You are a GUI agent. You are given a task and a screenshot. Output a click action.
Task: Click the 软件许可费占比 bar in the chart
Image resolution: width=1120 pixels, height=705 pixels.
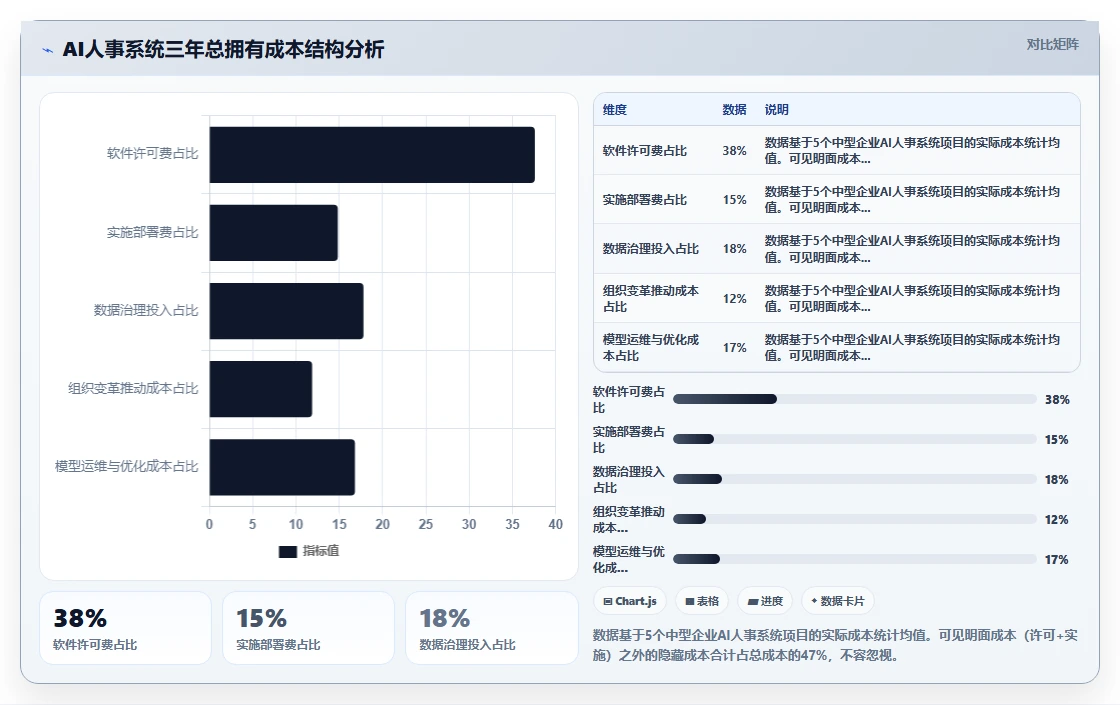click(372, 154)
